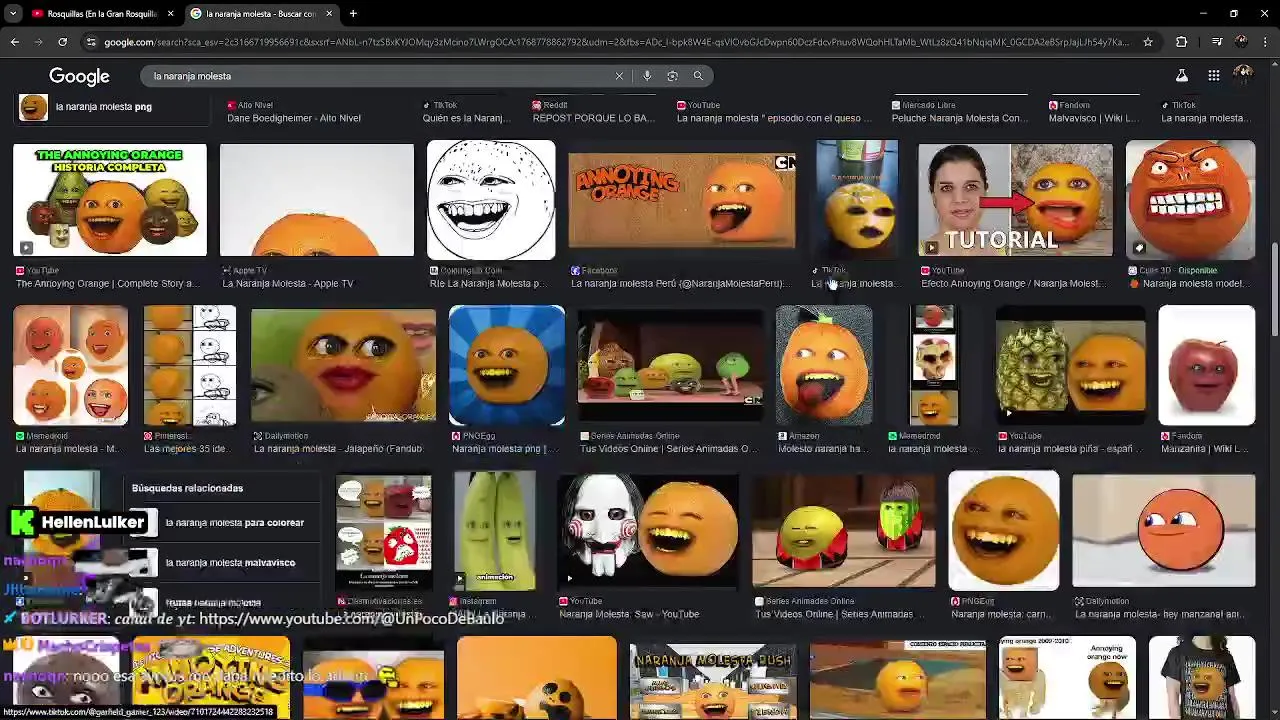Open the 'La Naranja Molesta - Apple TV' caption

[288, 284]
